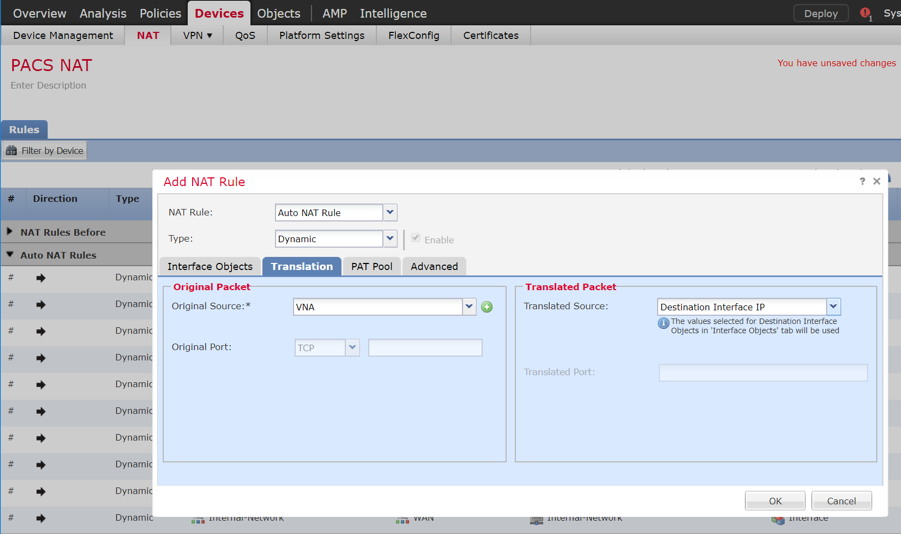Click the help question mark in dialog
901x534 pixels.
pos(862,182)
